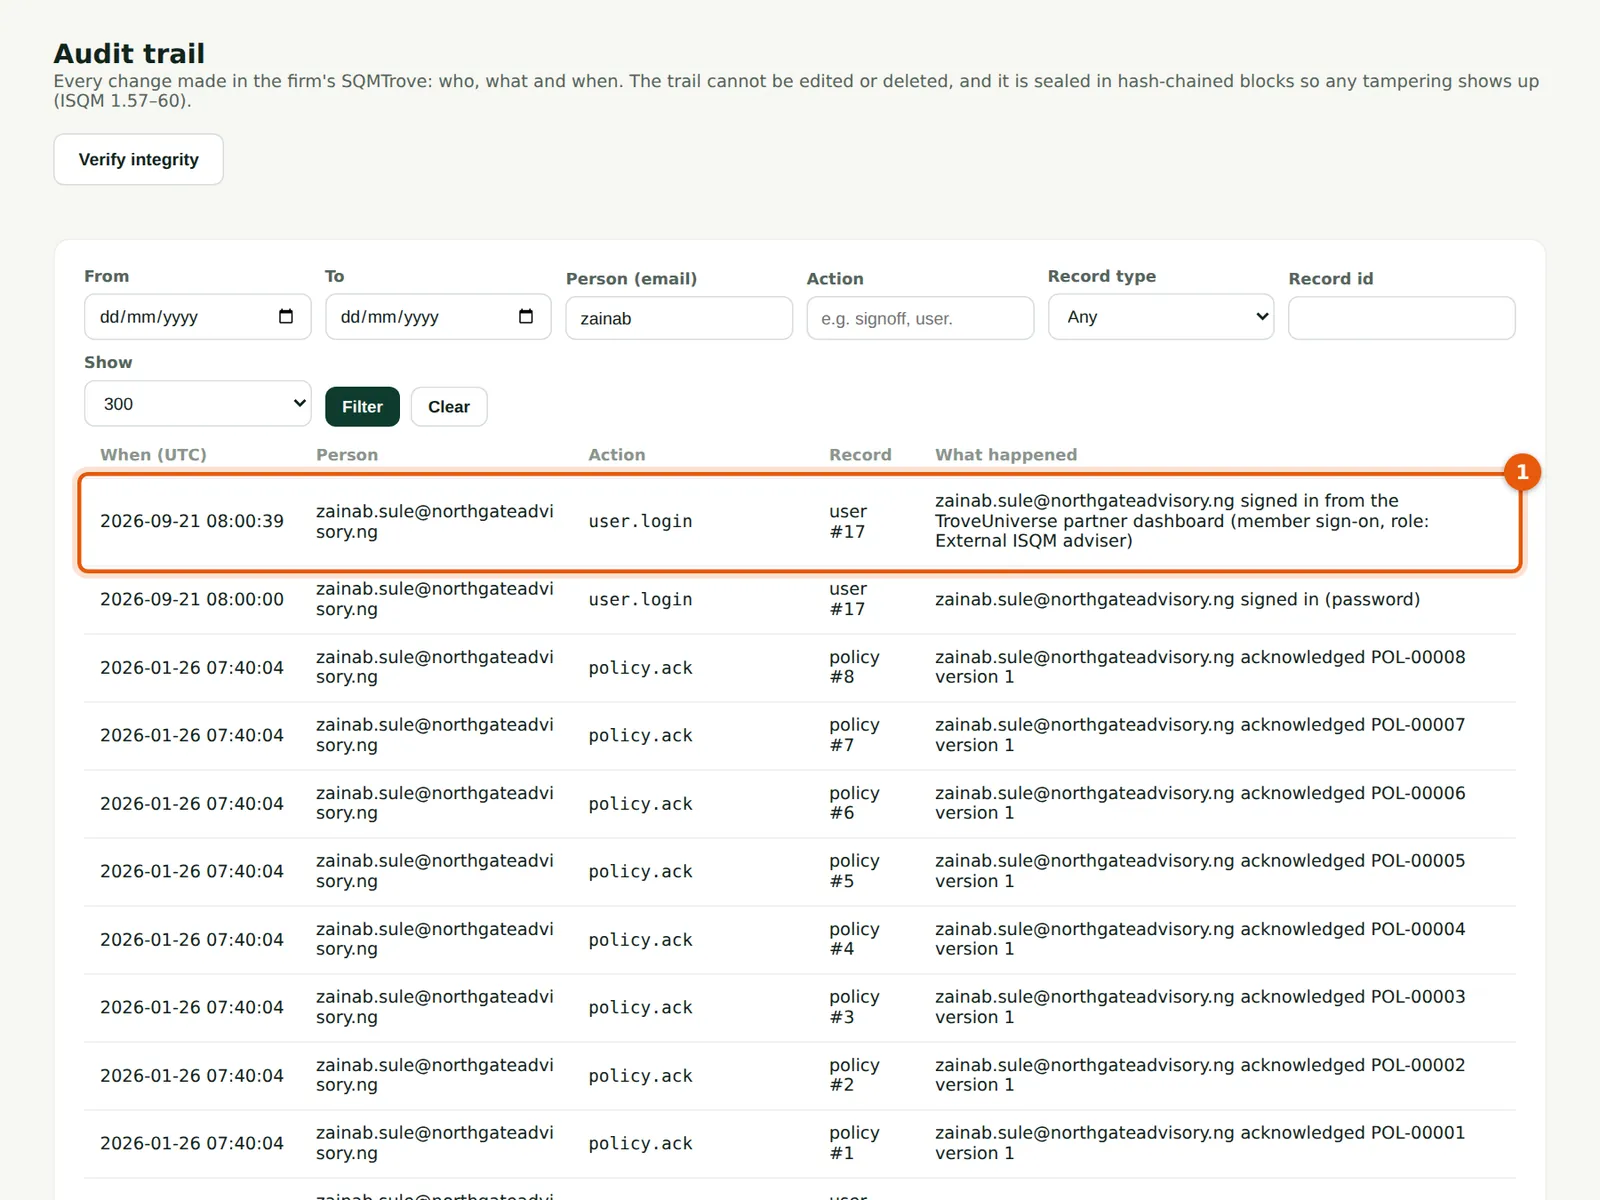The height and width of the screenshot is (1200, 1600).
Task: Click the 'acknowledged POL-00001' description
Action: click(1200, 1143)
